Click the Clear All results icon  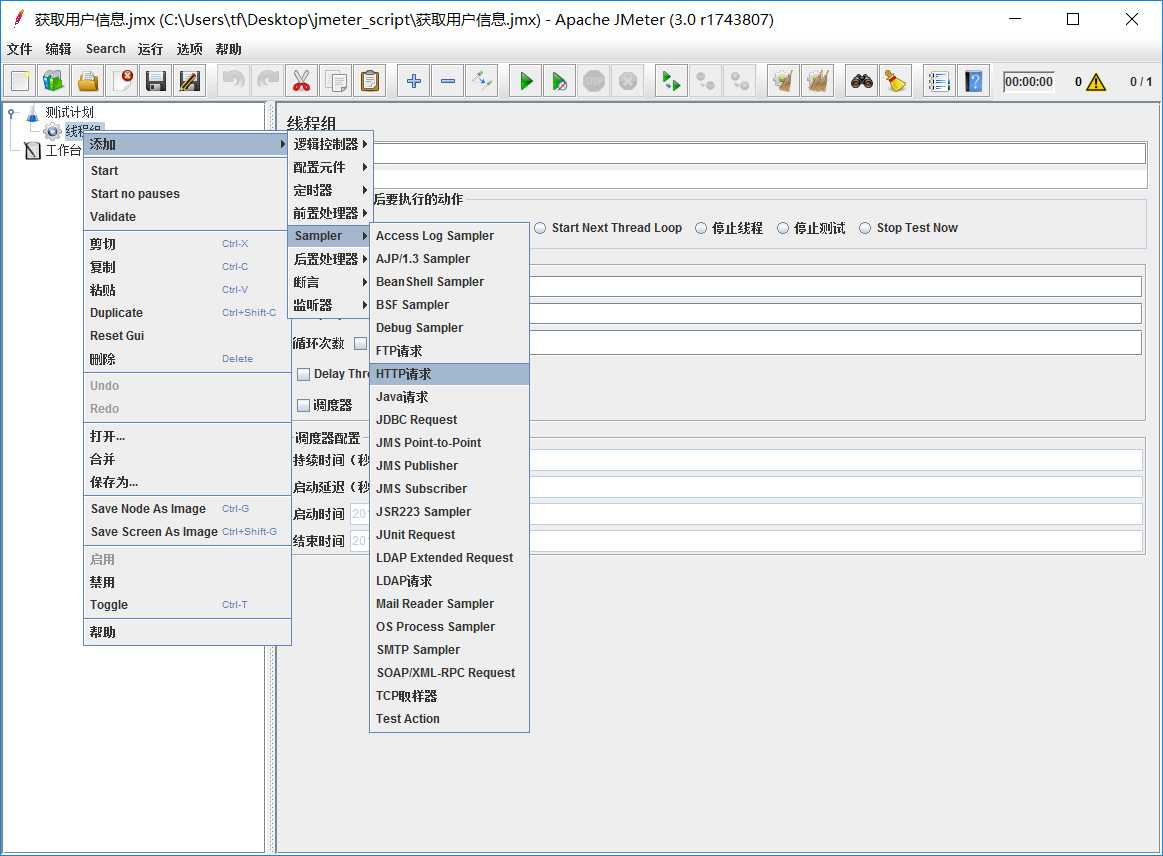coord(817,81)
